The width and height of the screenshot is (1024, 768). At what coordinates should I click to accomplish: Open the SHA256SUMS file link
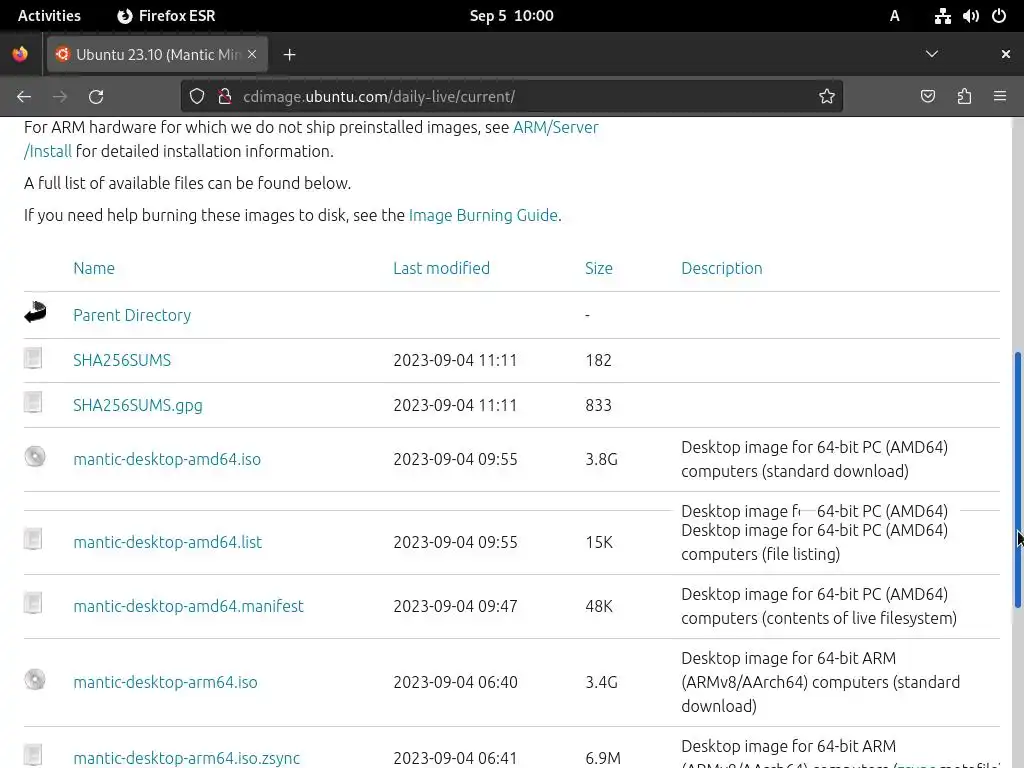[122, 360]
